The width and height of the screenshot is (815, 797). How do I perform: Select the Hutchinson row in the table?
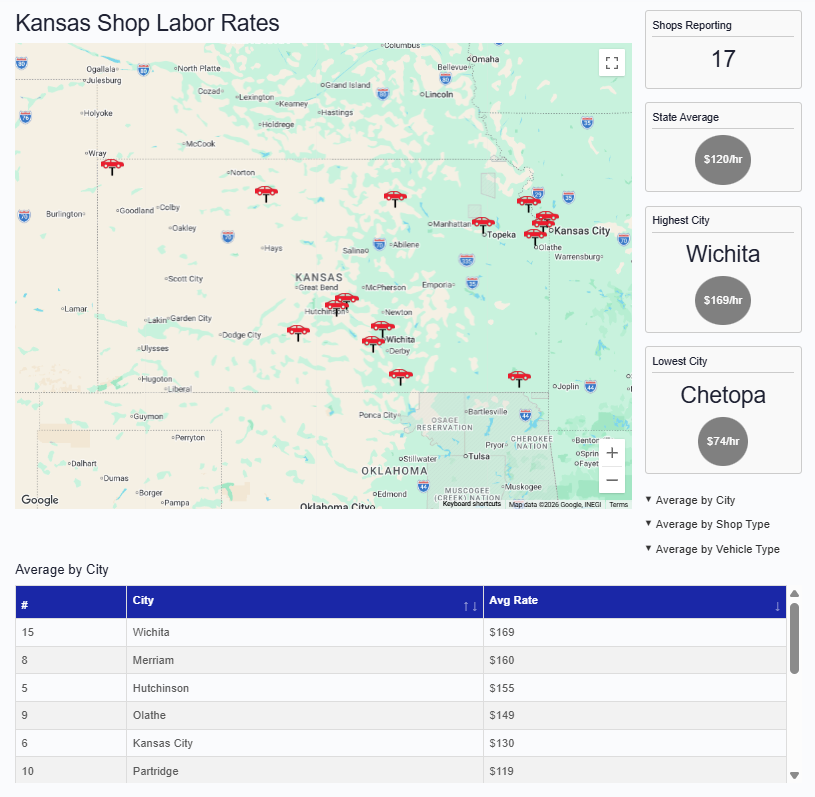point(401,688)
